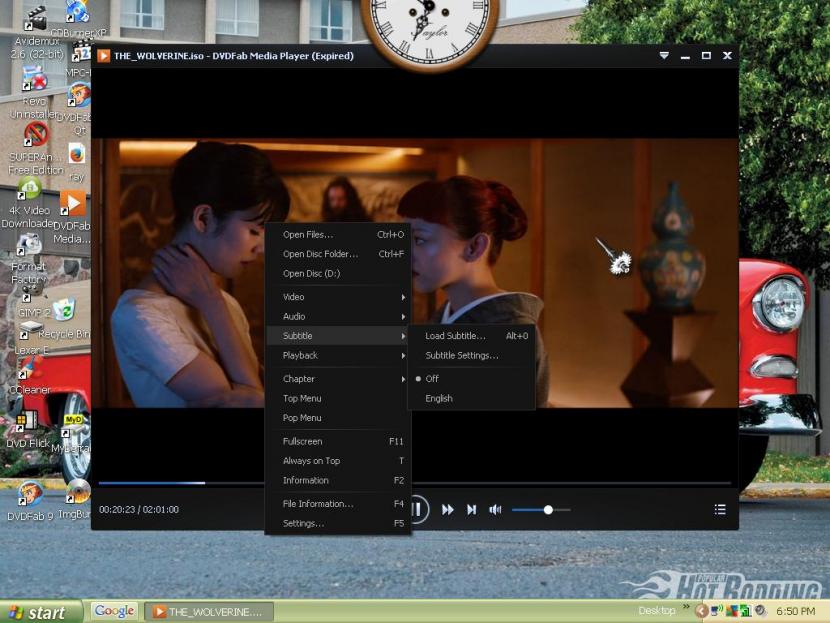Launch CCleaner from the desktop

[x=31, y=367]
